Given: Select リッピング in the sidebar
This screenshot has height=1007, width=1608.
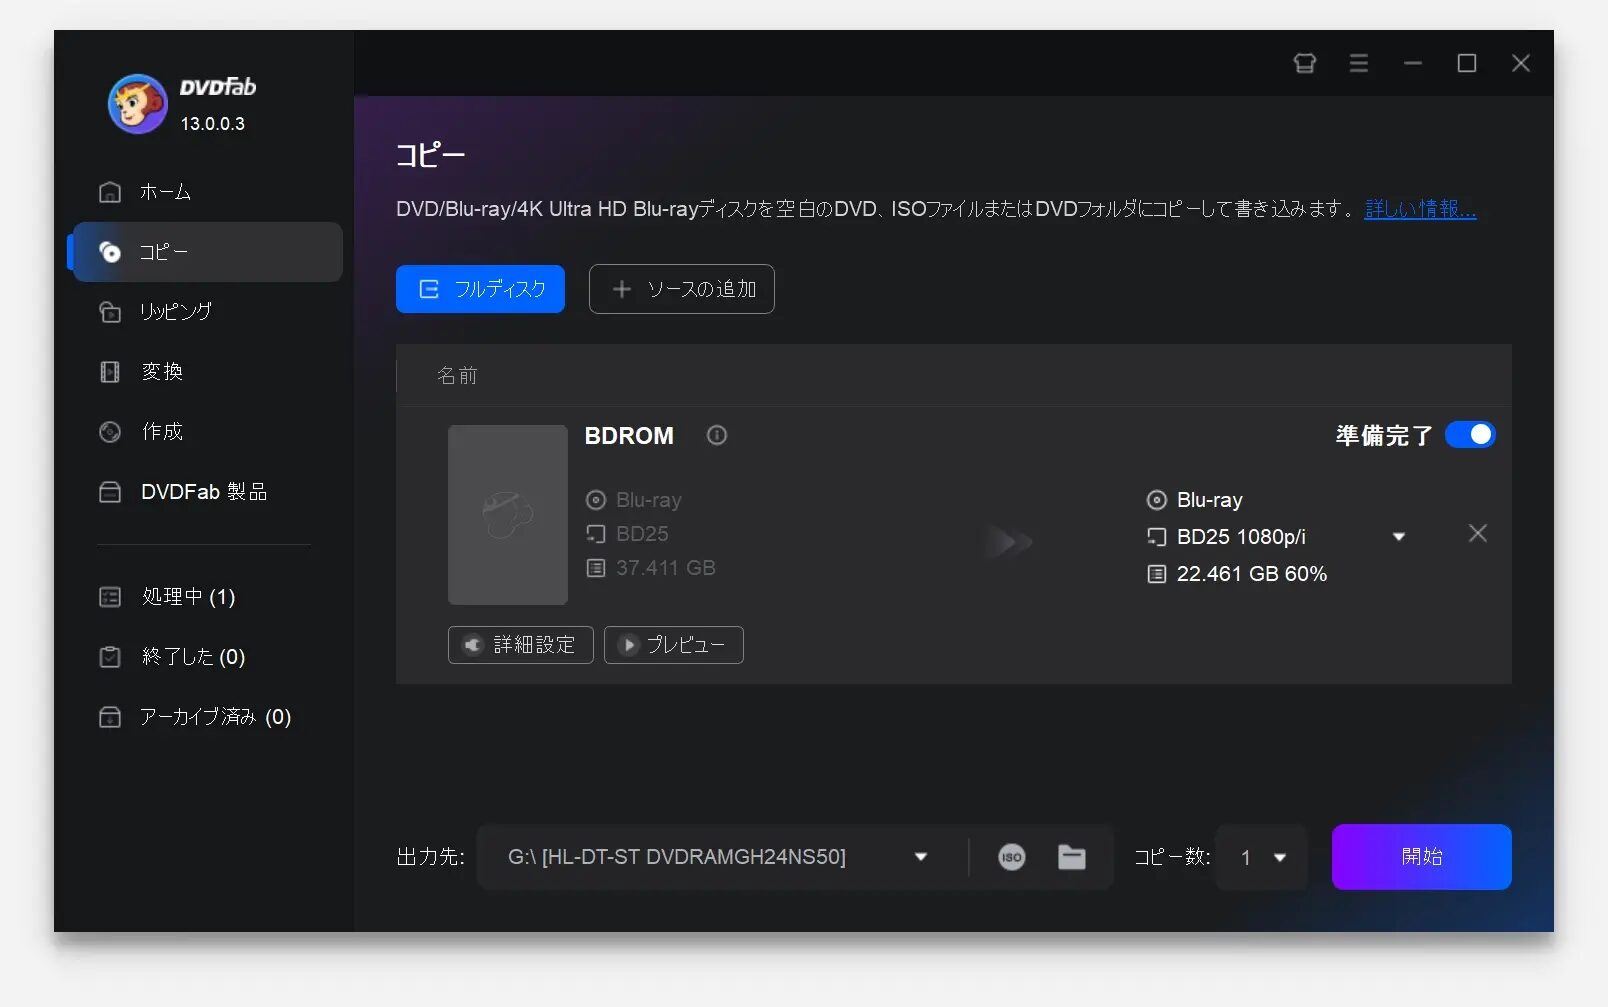Looking at the screenshot, I should tap(175, 312).
